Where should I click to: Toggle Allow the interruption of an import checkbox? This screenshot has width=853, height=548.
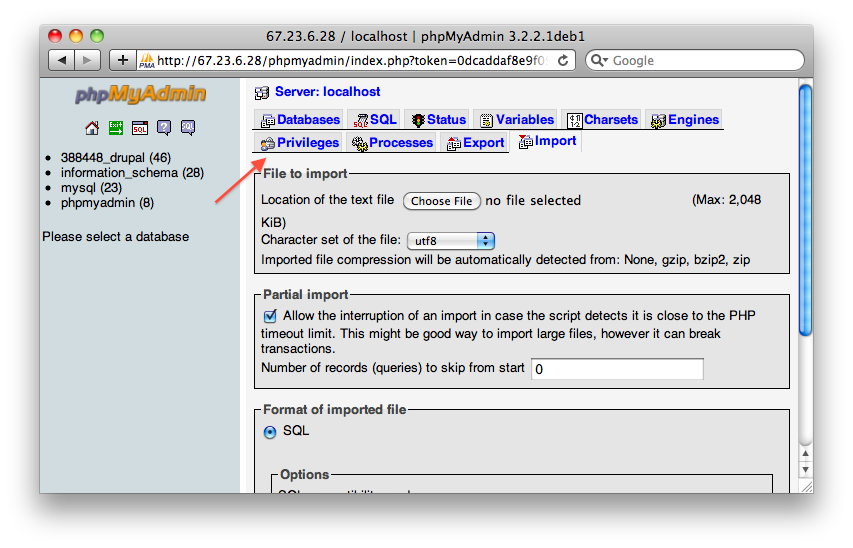coord(270,316)
